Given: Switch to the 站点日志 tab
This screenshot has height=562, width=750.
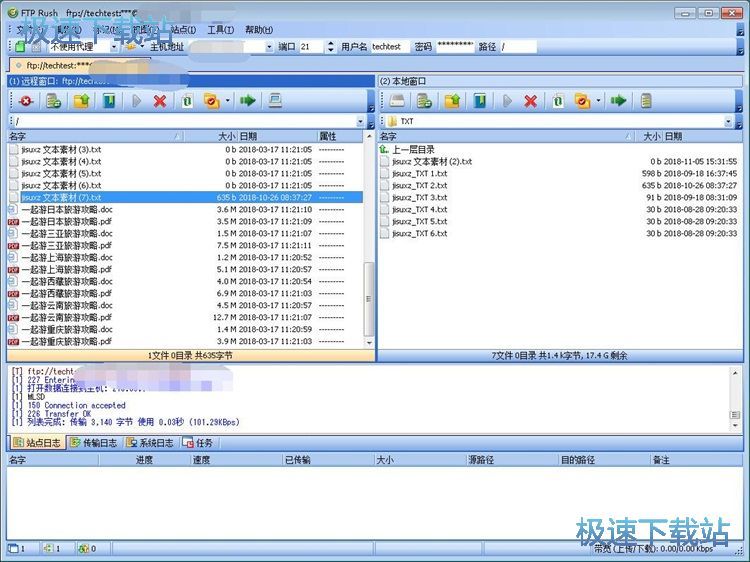Looking at the screenshot, I should pyautogui.click(x=38, y=442).
